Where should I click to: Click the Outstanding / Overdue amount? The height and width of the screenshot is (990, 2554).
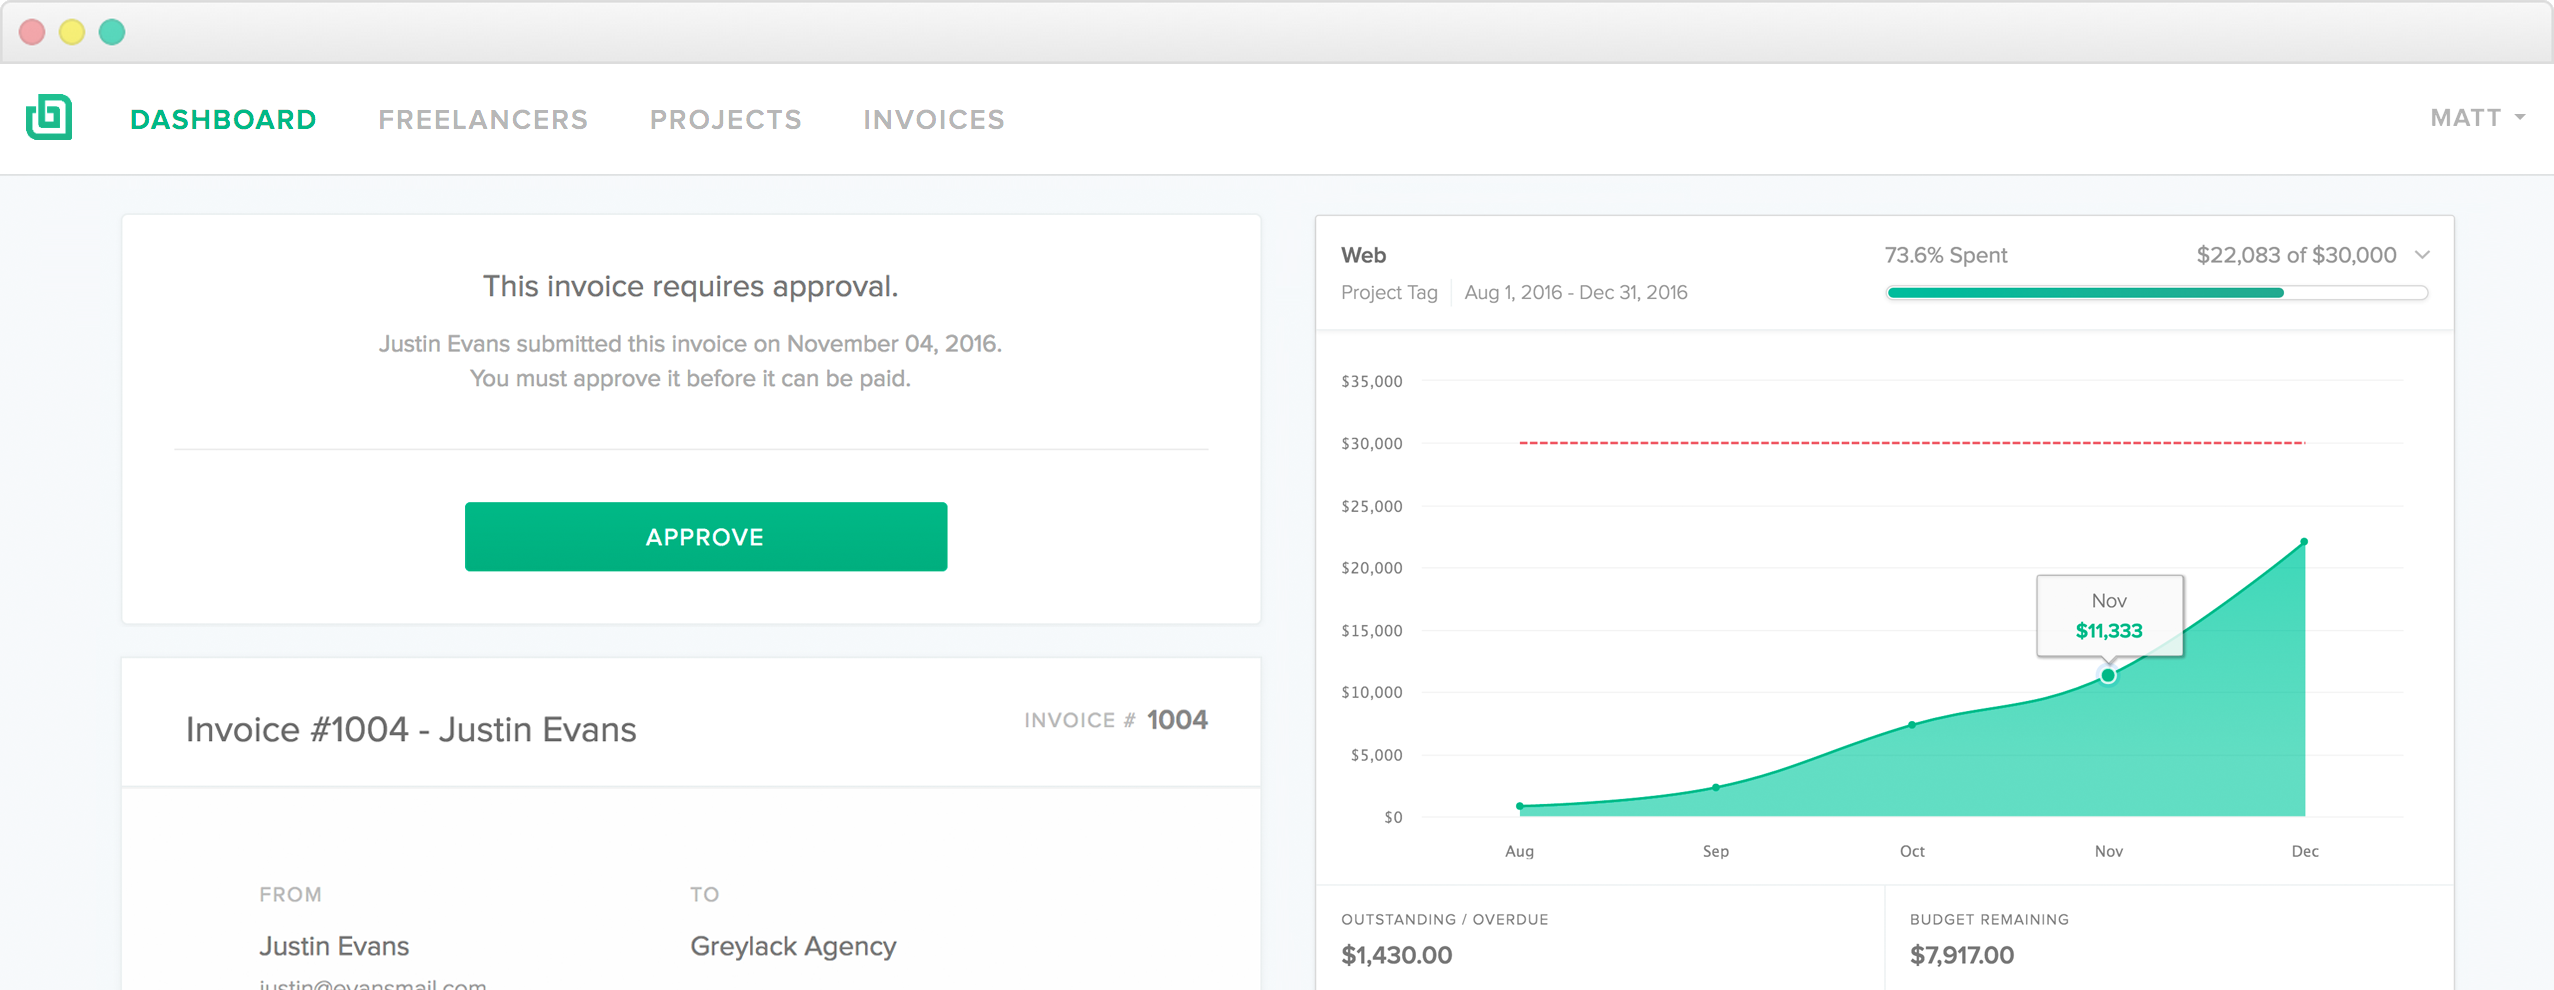click(1396, 955)
